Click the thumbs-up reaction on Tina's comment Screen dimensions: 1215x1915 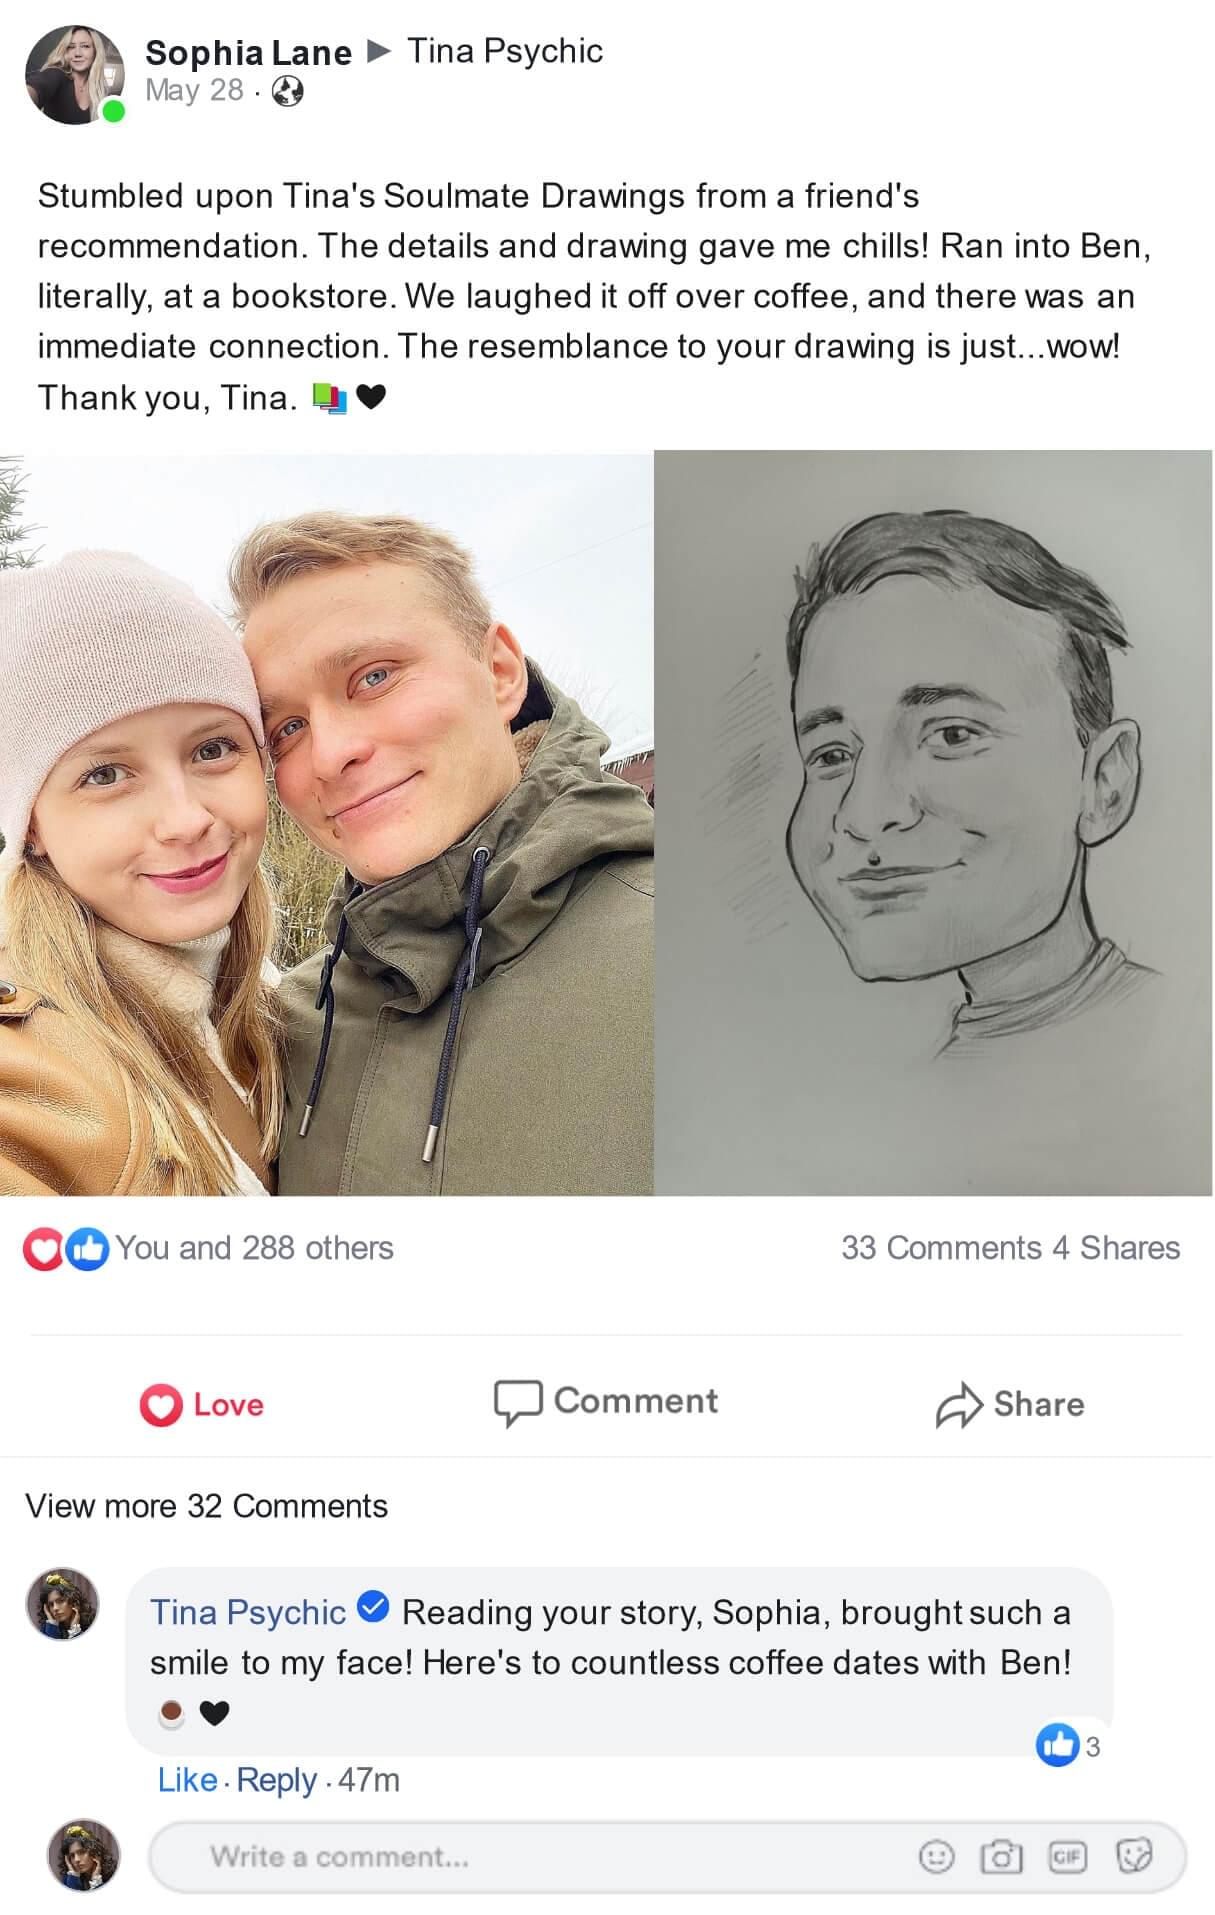tap(1057, 1745)
